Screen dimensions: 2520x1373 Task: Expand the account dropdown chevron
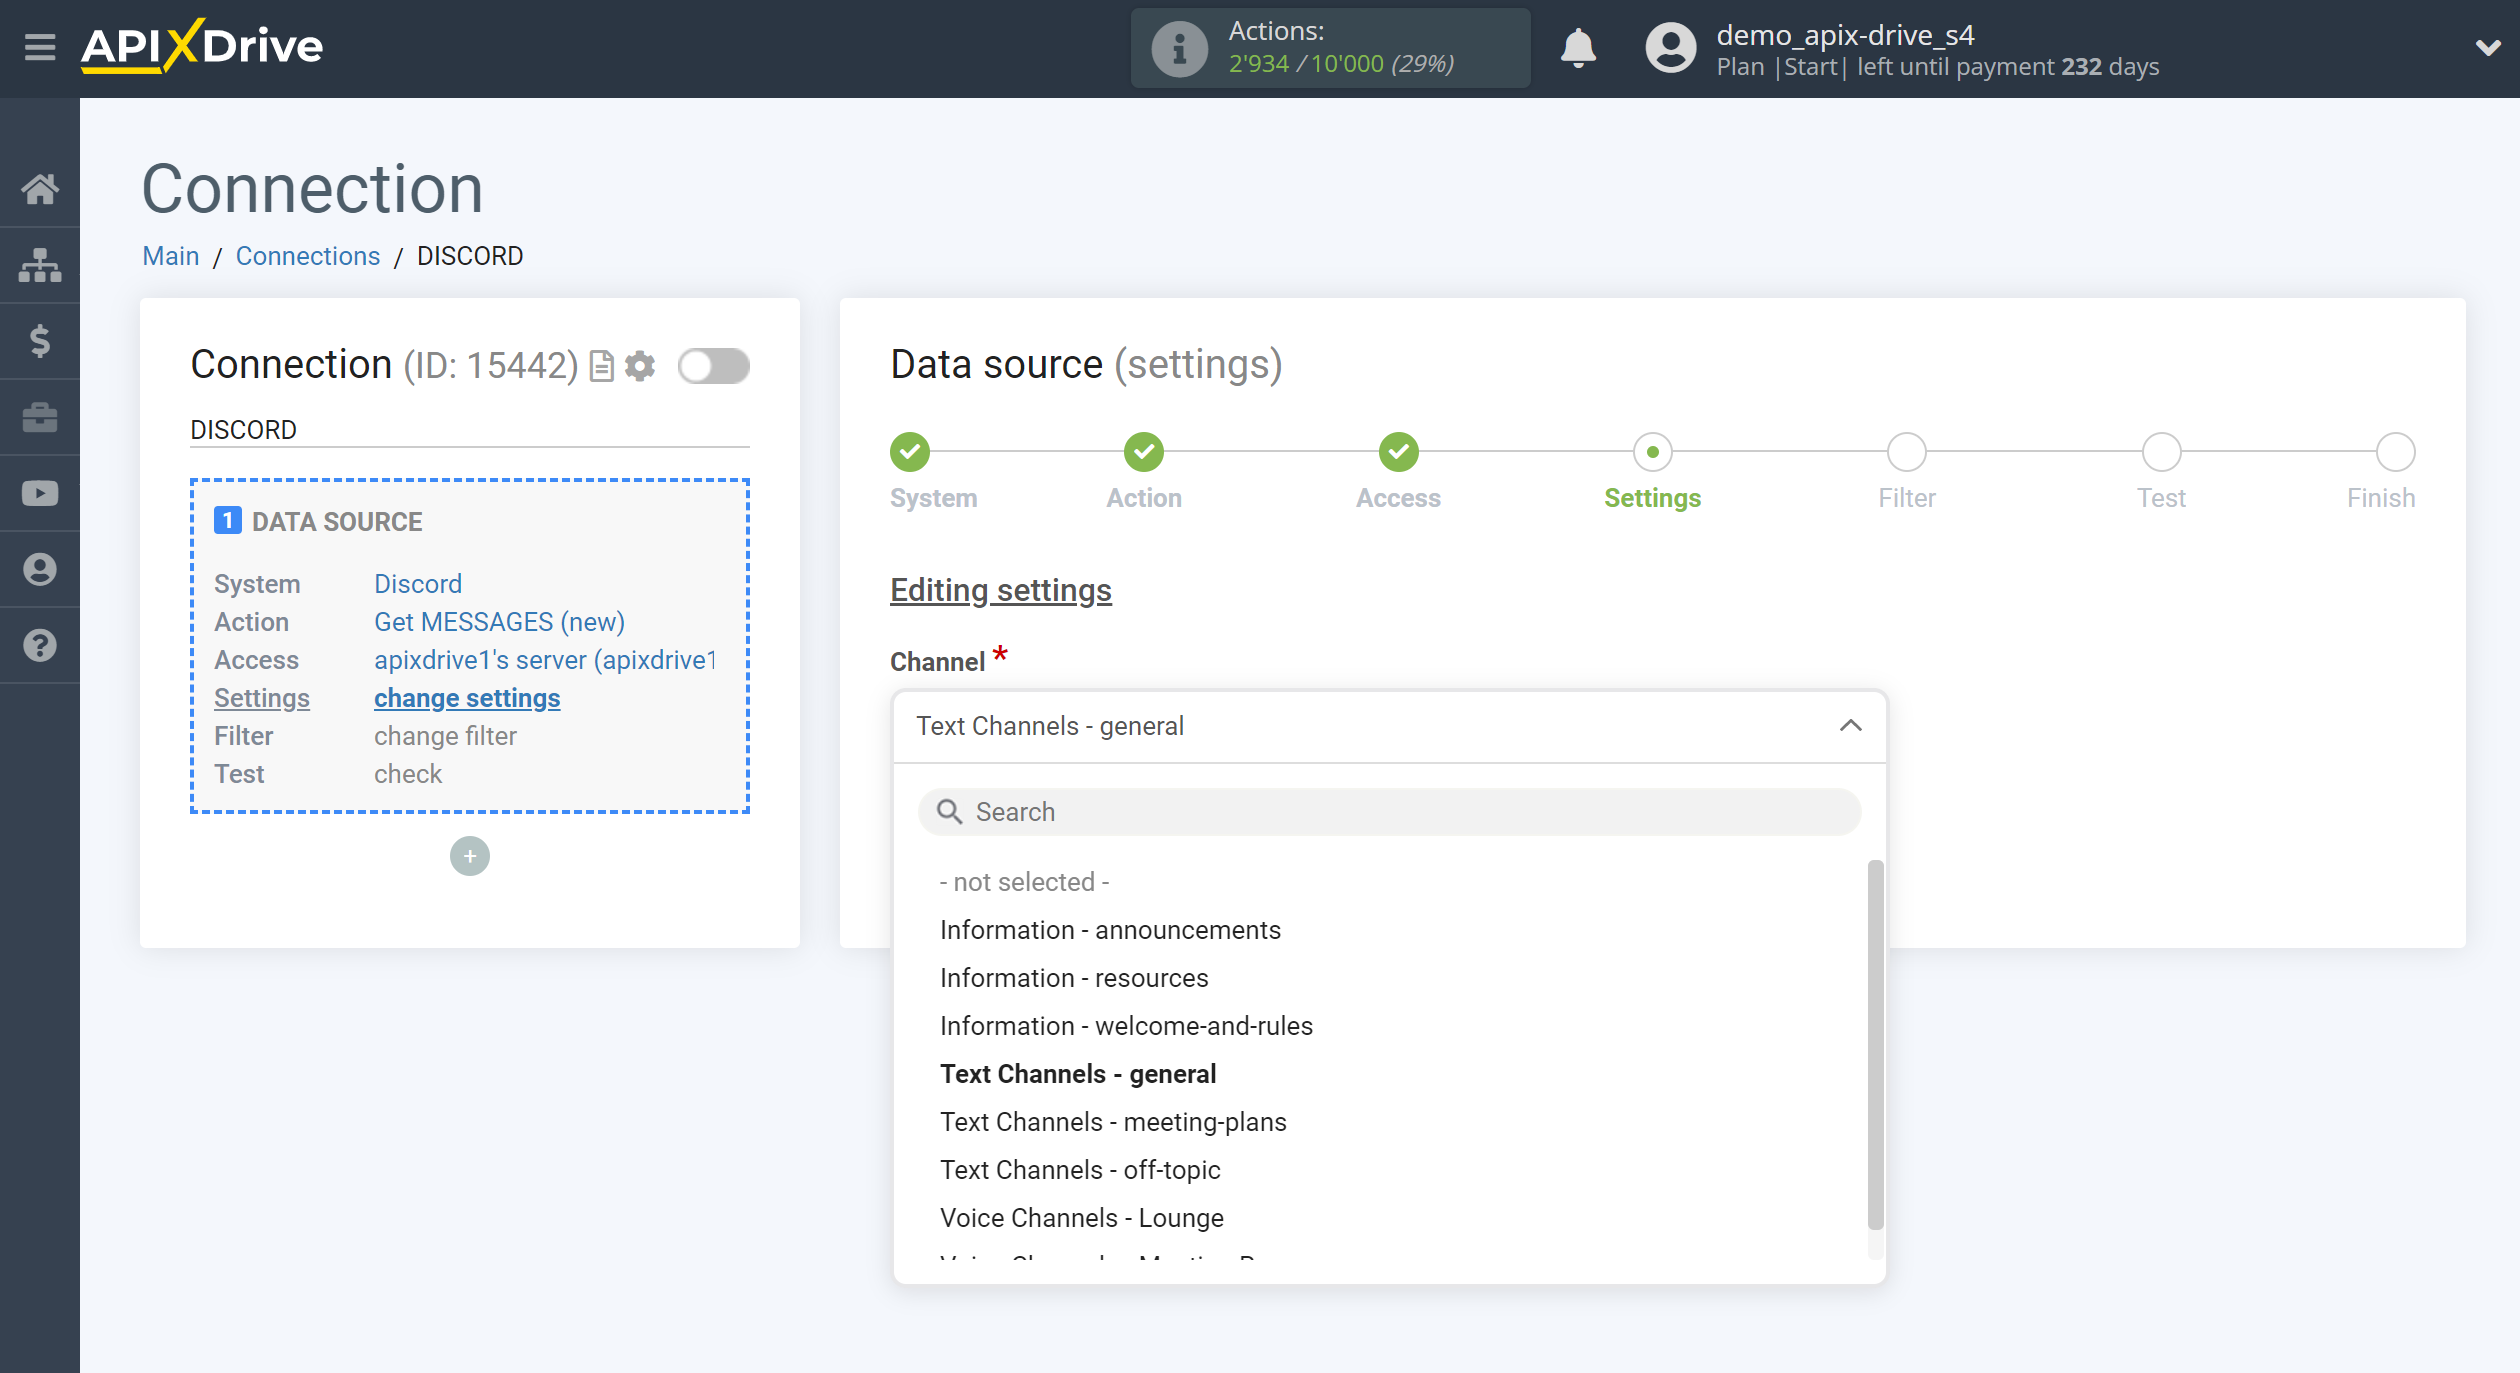2487,48
